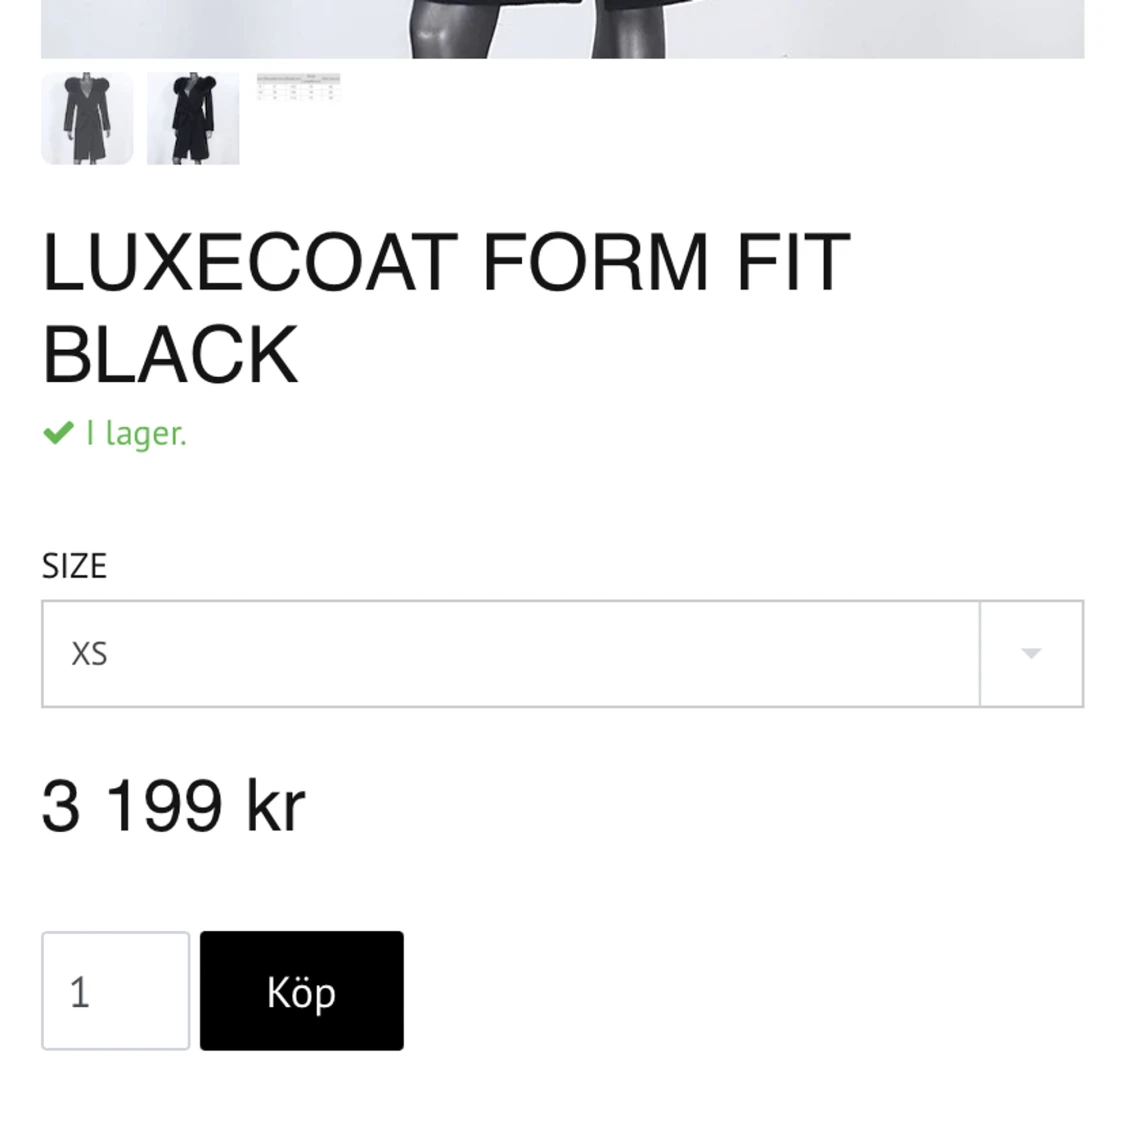Image resolution: width=1125 pixels, height=1124 pixels.
Task: Open the first coat thumbnail image
Action: [87, 118]
